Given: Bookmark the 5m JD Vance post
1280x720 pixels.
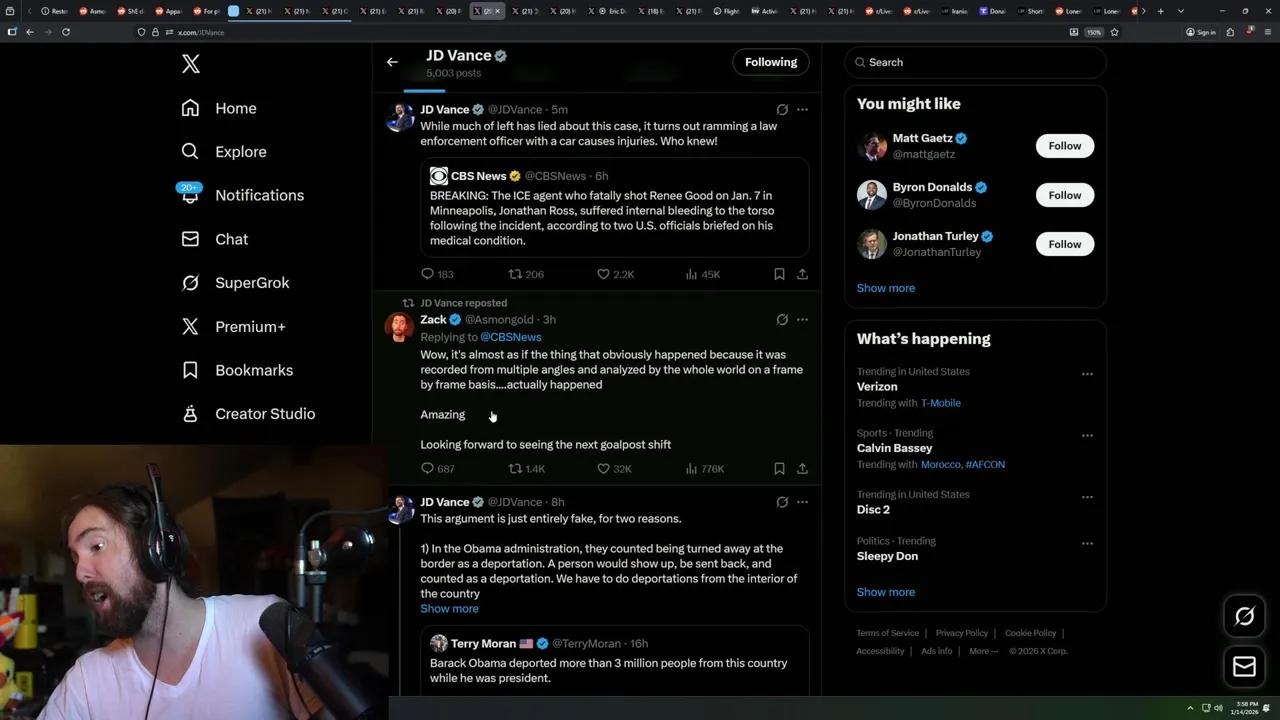Looking at the screenshot, I should coord(779,274).
